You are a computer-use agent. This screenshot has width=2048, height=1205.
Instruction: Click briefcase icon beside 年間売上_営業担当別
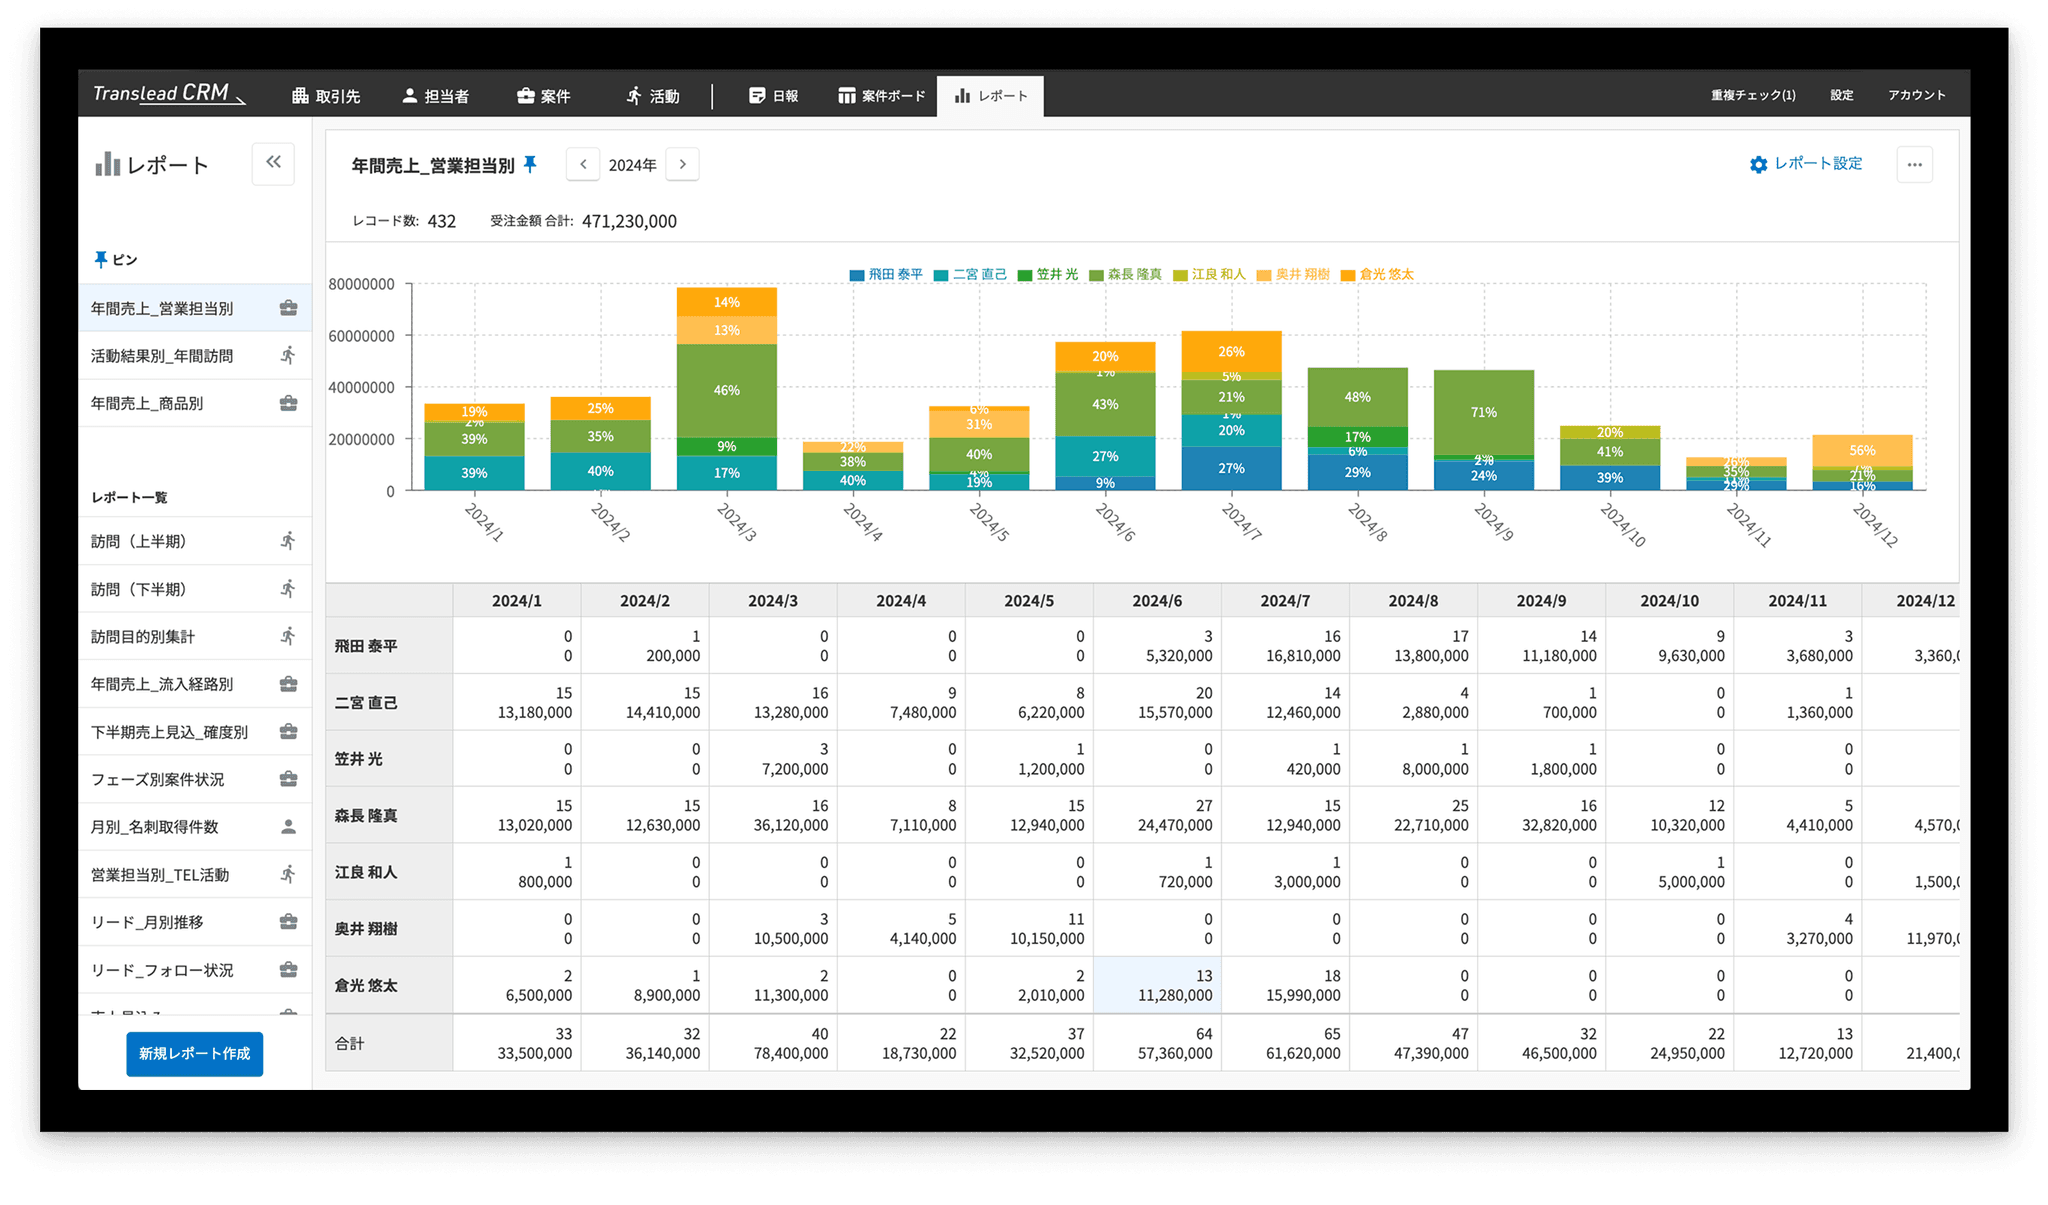(288, 308)
